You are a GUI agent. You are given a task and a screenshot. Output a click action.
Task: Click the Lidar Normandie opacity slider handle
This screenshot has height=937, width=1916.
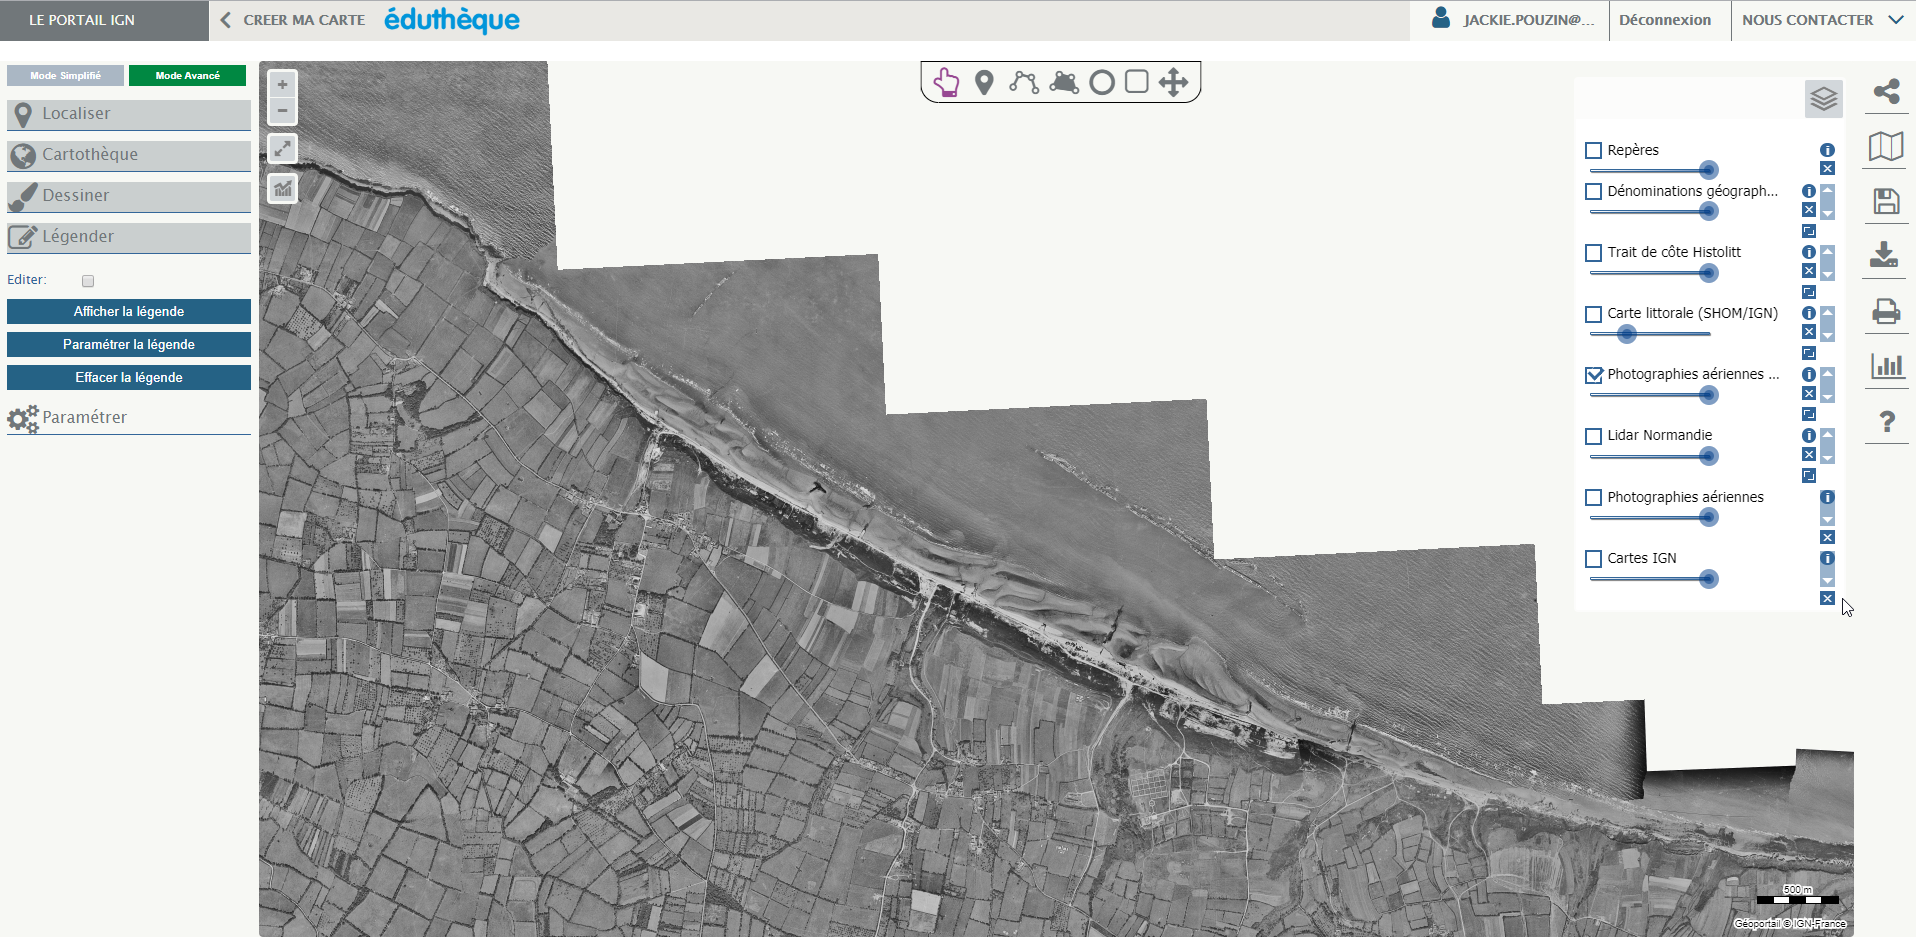[1709, 457]
